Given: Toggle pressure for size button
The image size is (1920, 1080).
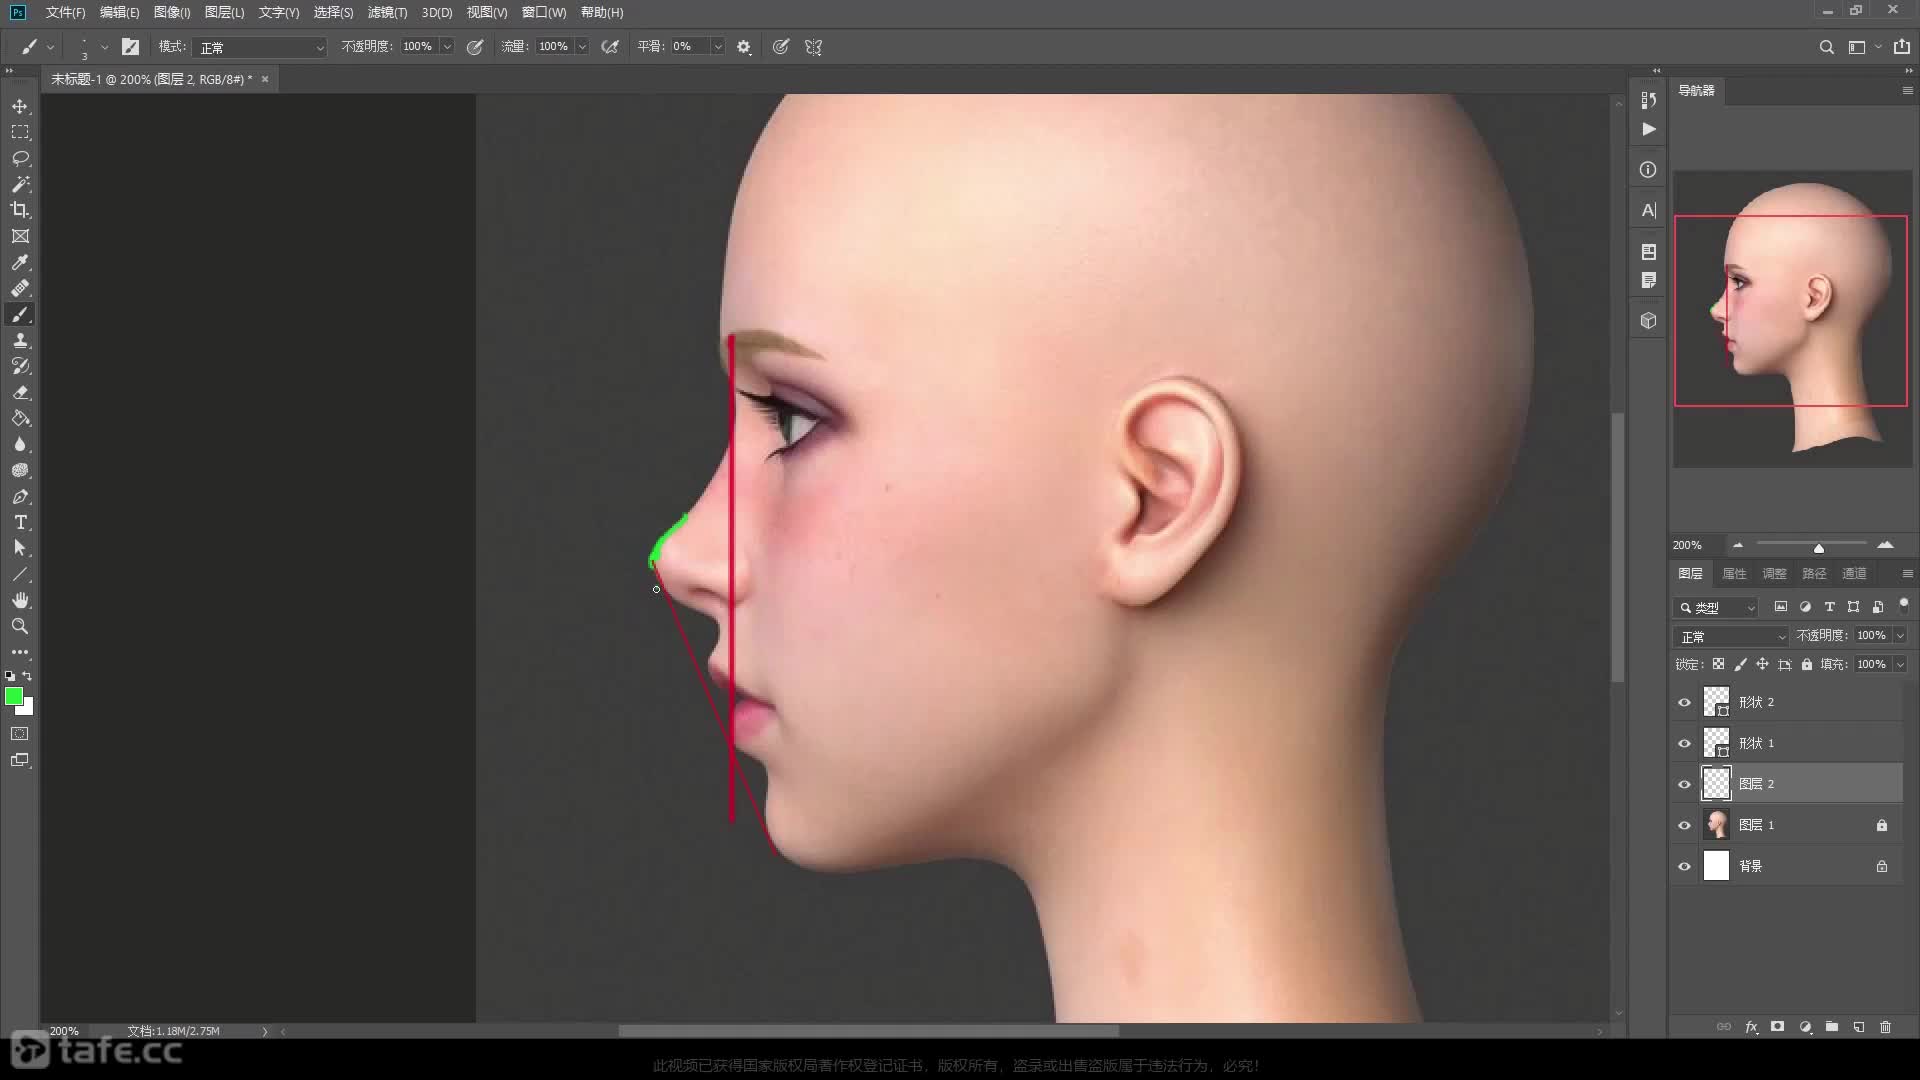Looking at the screenshot, I should point(781,47).
